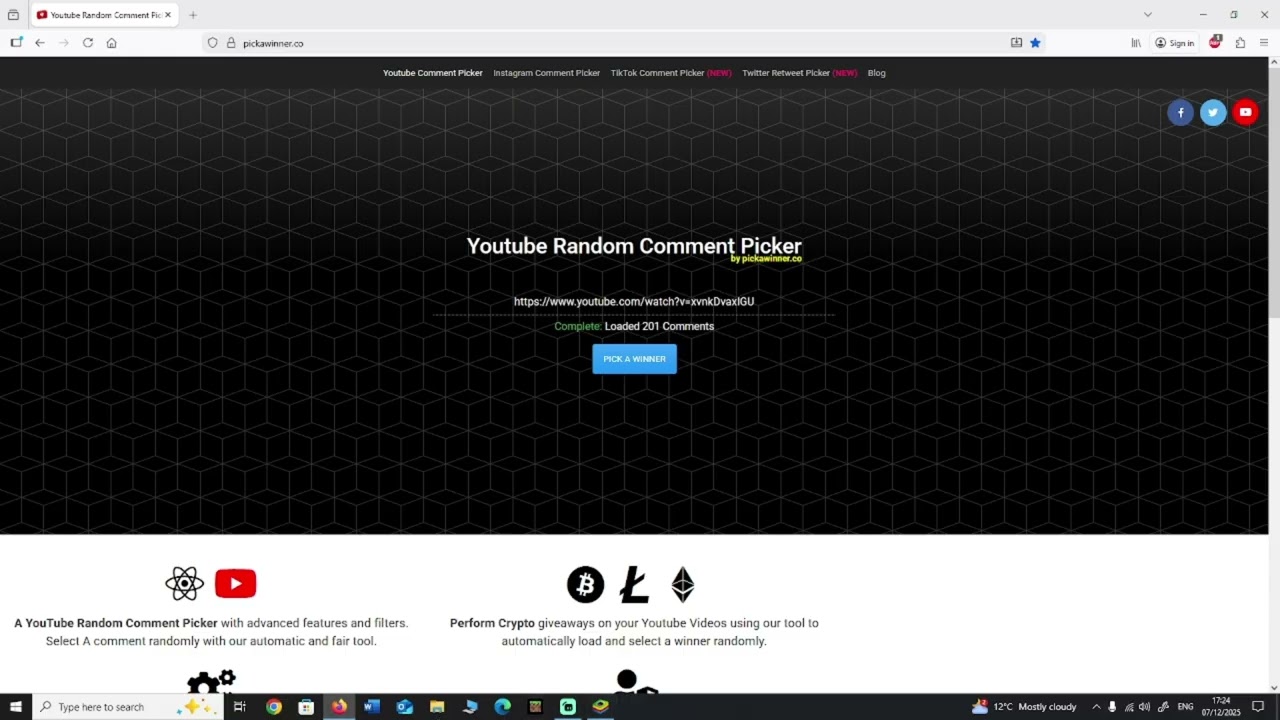Launch Google Chrome from the taskbar
The width and height of the screenshot is (1280, 720).
[x=274, y=707]
